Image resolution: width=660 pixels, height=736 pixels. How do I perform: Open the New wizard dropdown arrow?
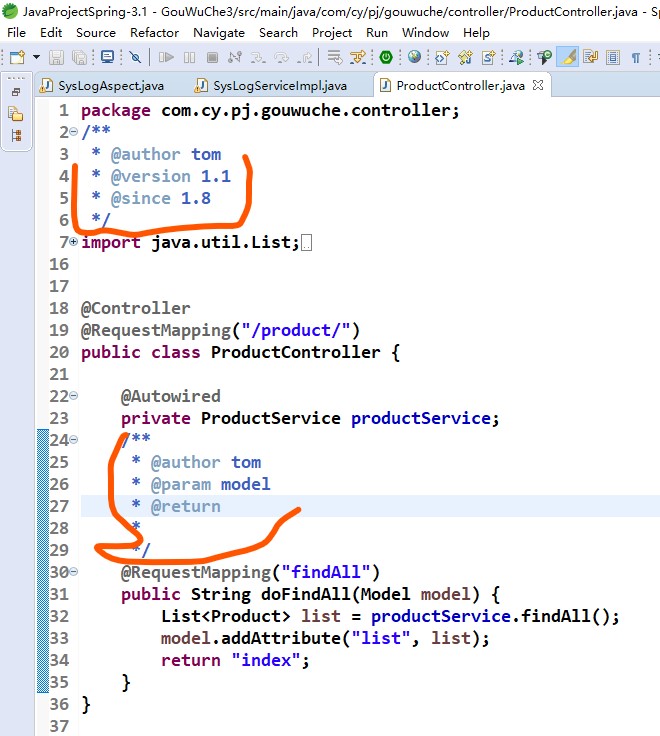[36, 57]
